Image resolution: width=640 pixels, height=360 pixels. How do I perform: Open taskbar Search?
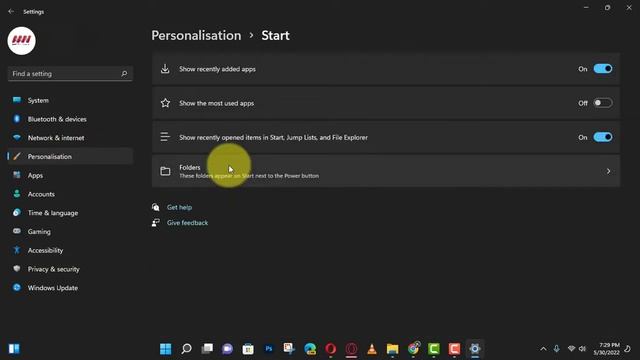(187, 349)
